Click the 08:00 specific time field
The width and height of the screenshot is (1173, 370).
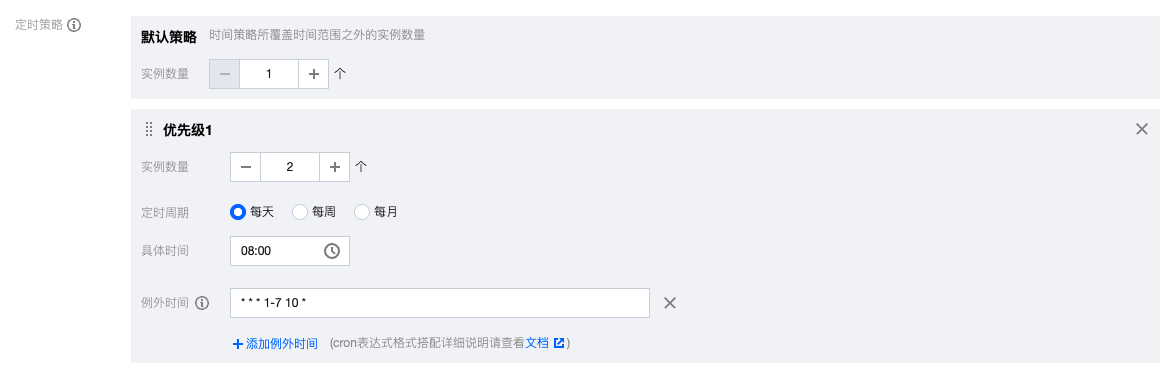tap(290, 251)
